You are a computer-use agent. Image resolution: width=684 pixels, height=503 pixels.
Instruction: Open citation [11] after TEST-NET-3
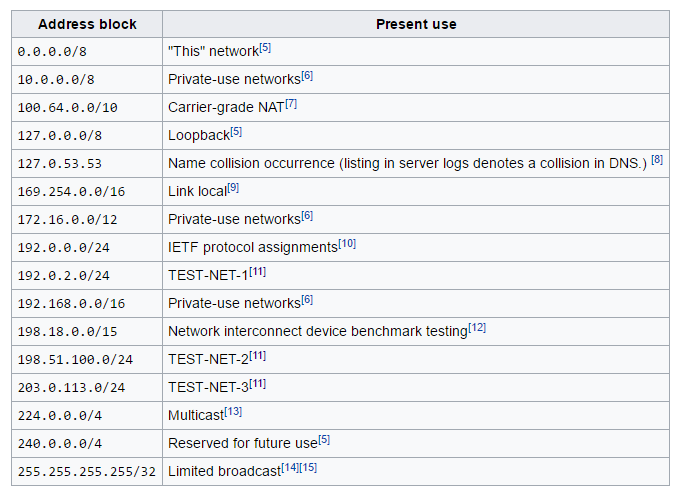tap(257, 383)
